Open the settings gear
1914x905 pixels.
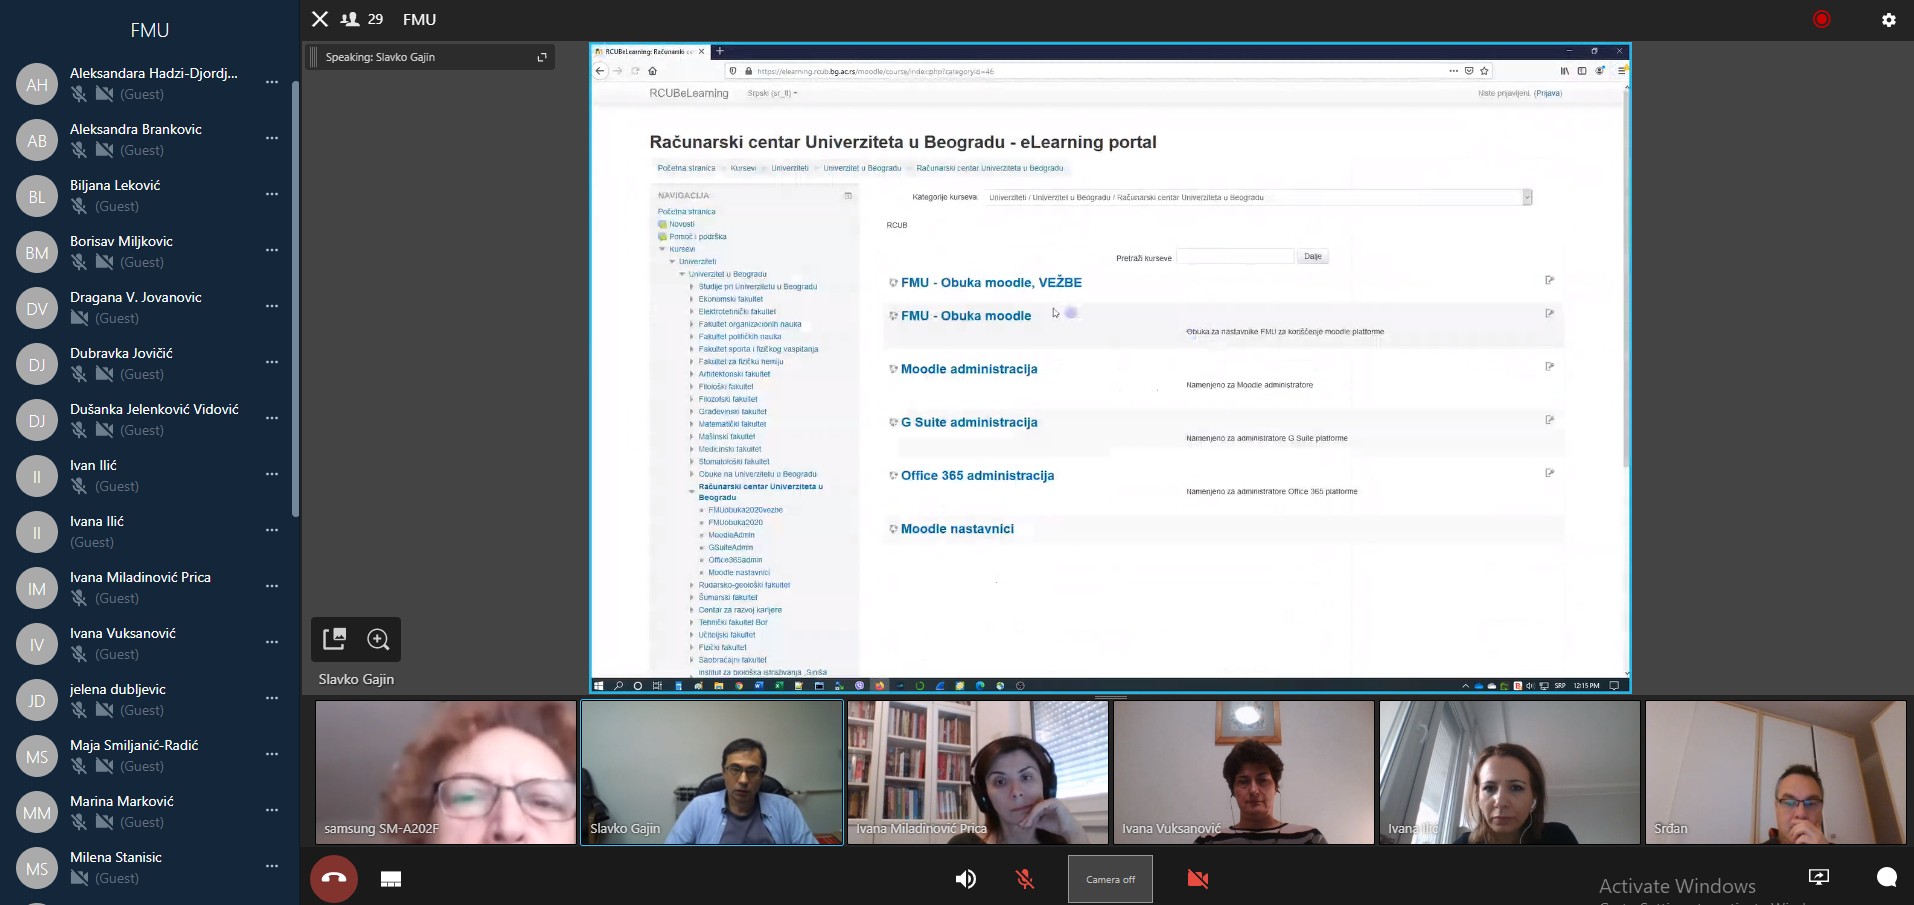(x=1889, y=19)
